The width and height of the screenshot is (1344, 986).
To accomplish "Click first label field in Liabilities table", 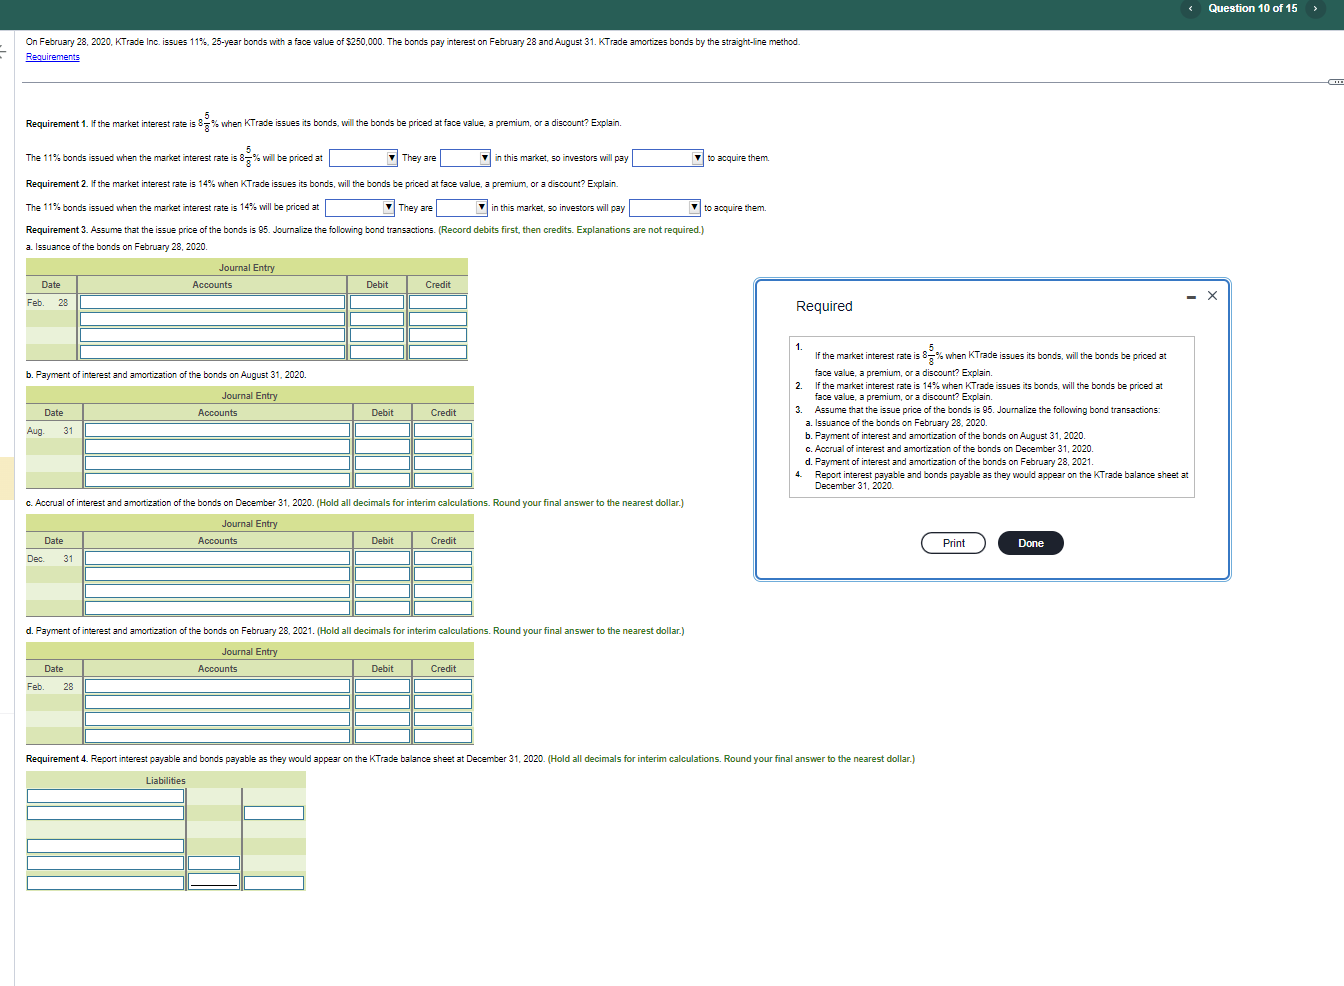I will (x=105, y=796).
